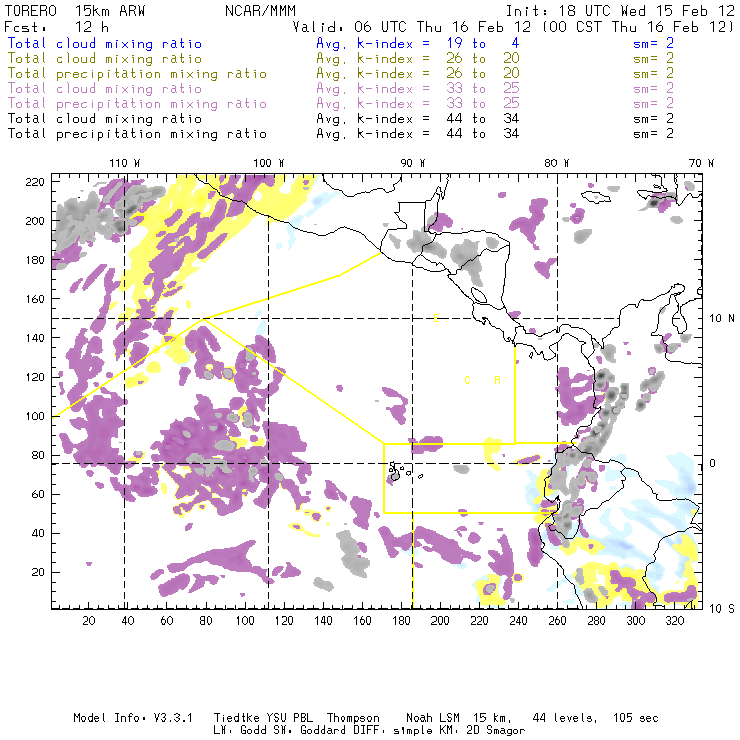Image resolution: width=740 pixels, height=740 pixels.
Task: Click the '320' tick label on horizontal axis
Action: coord(674,621)
